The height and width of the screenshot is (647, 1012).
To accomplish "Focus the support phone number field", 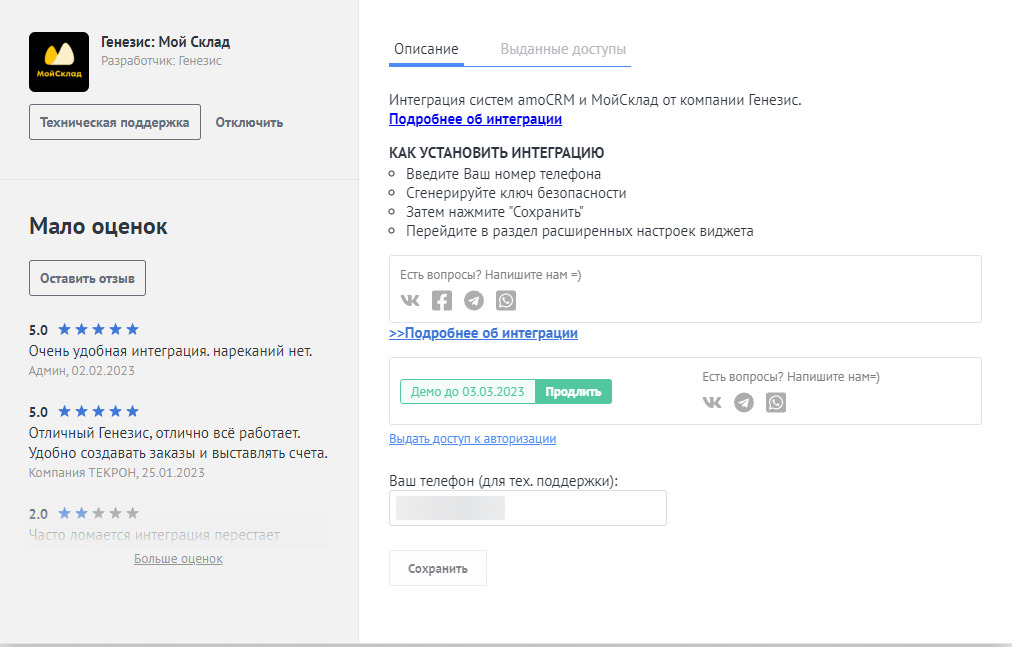I will coord(527,508).
